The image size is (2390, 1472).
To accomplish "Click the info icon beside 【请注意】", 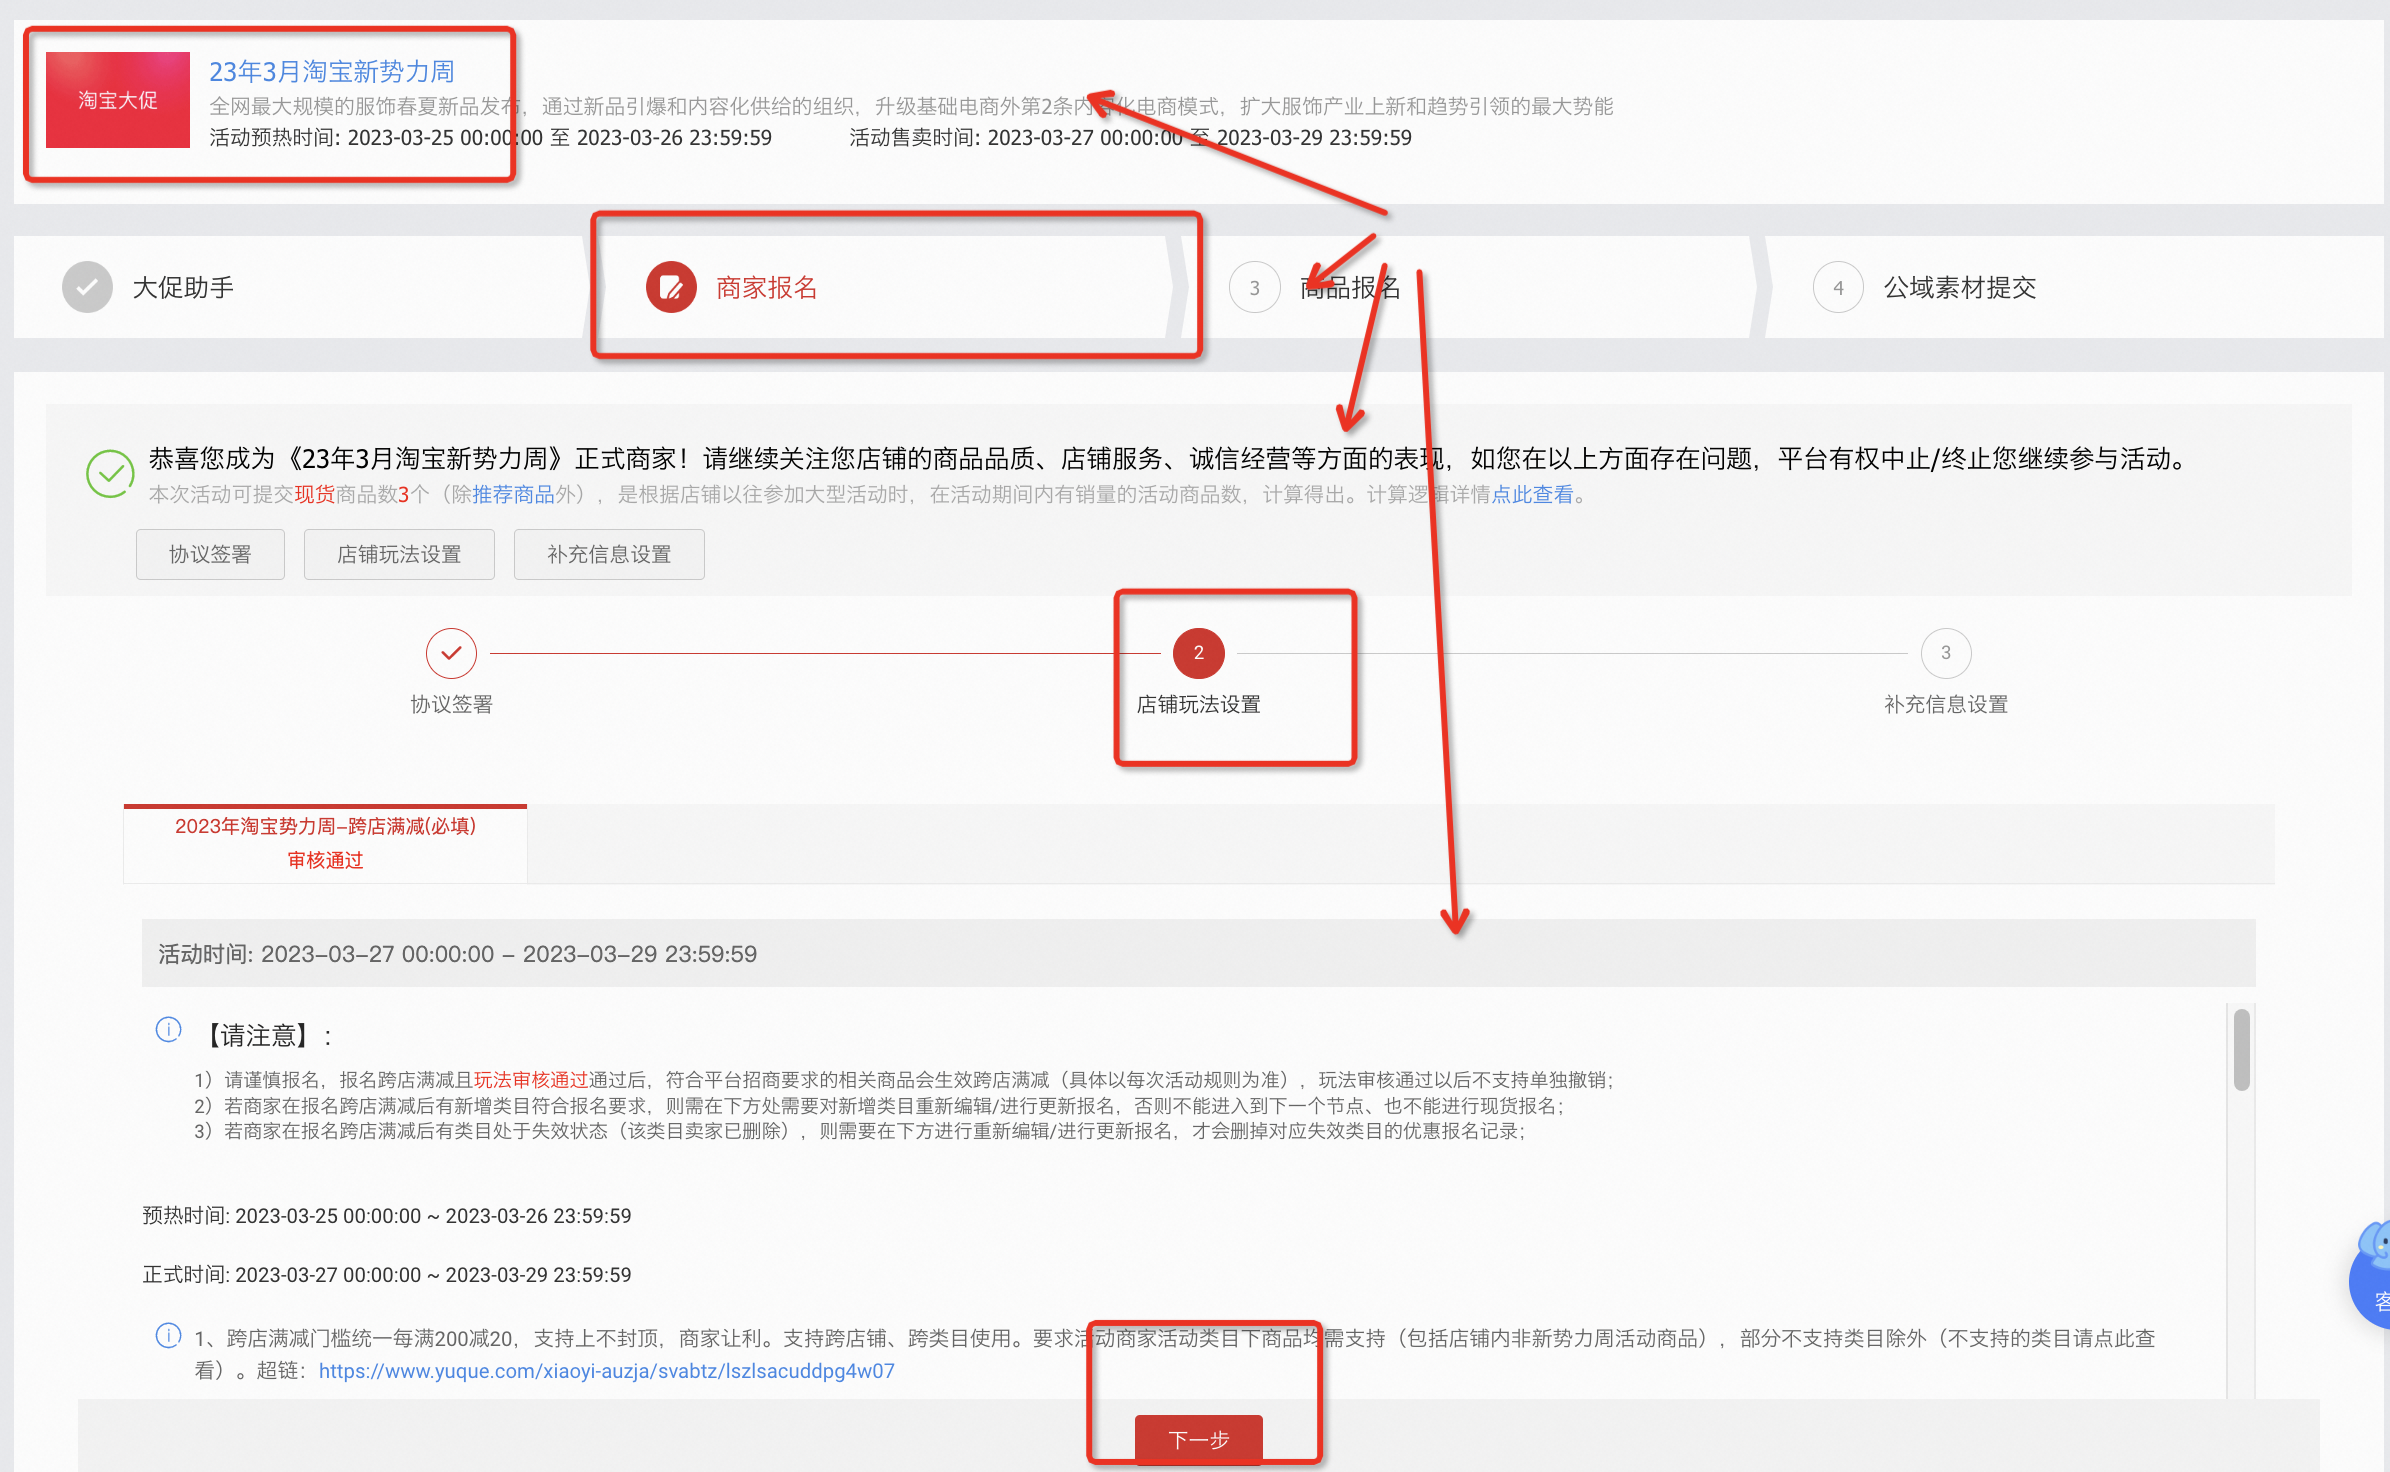I will (x=168, y=1029).
